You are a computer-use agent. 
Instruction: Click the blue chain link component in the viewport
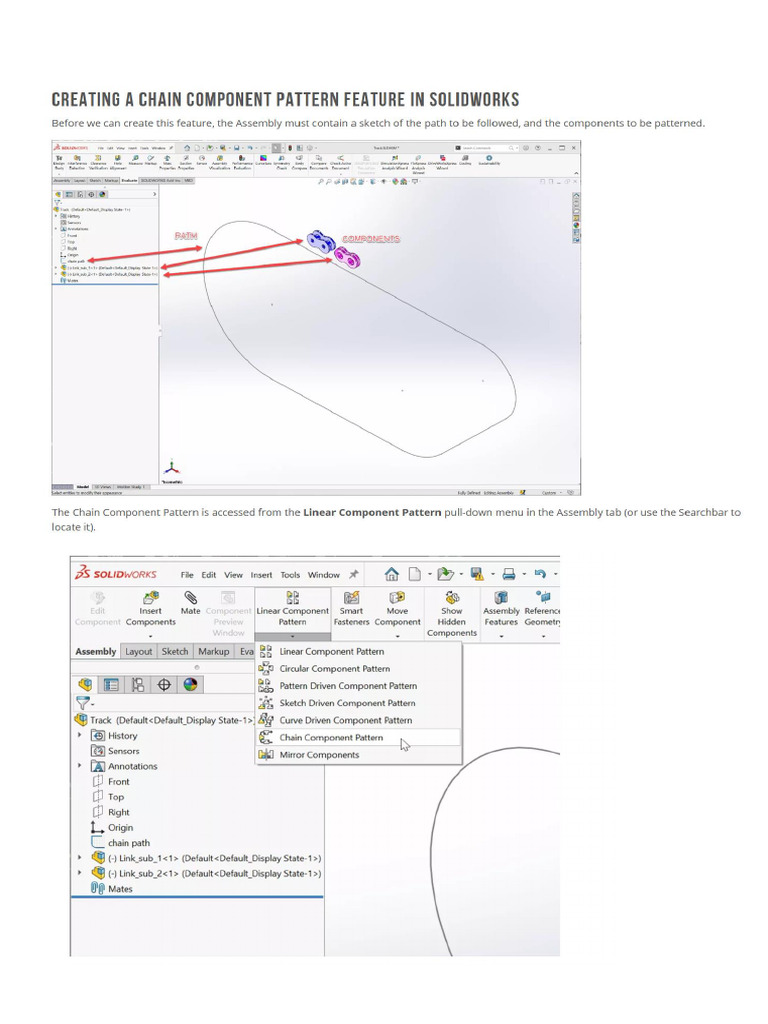click(x=321, y=242)
